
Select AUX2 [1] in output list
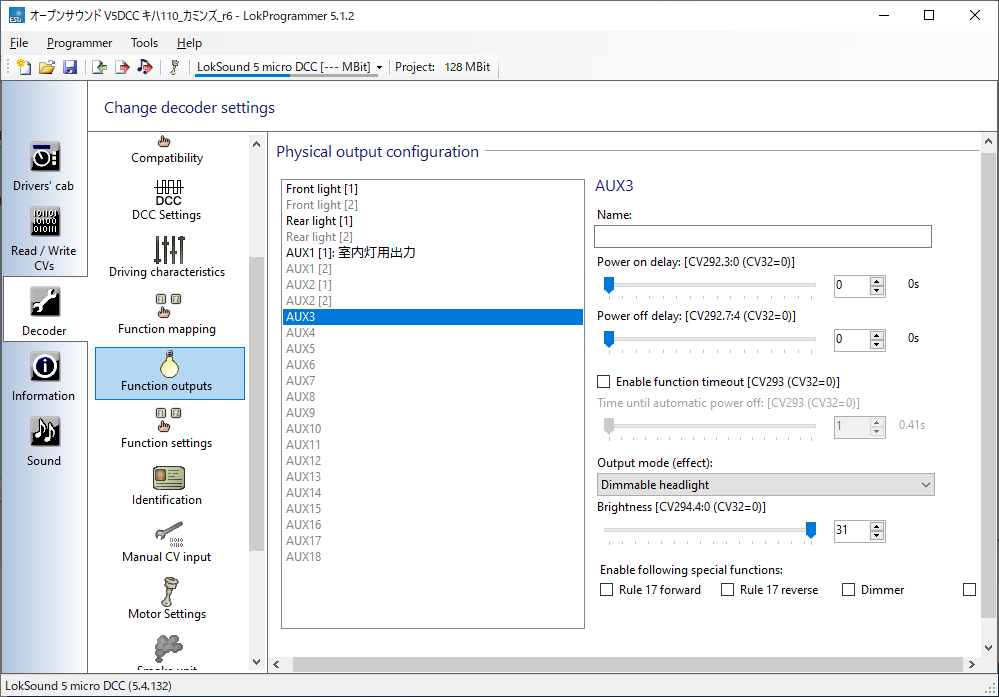433,285
